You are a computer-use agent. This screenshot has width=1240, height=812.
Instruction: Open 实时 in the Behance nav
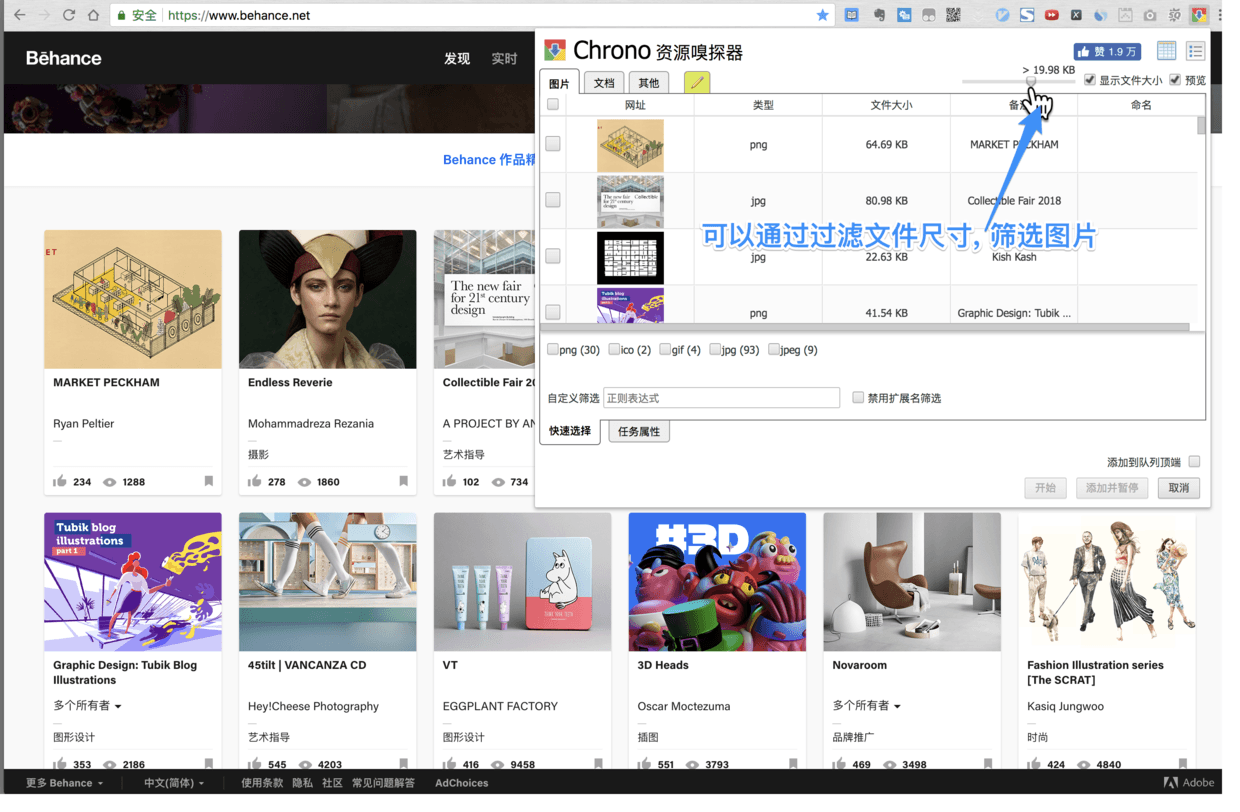click(504, 59)
